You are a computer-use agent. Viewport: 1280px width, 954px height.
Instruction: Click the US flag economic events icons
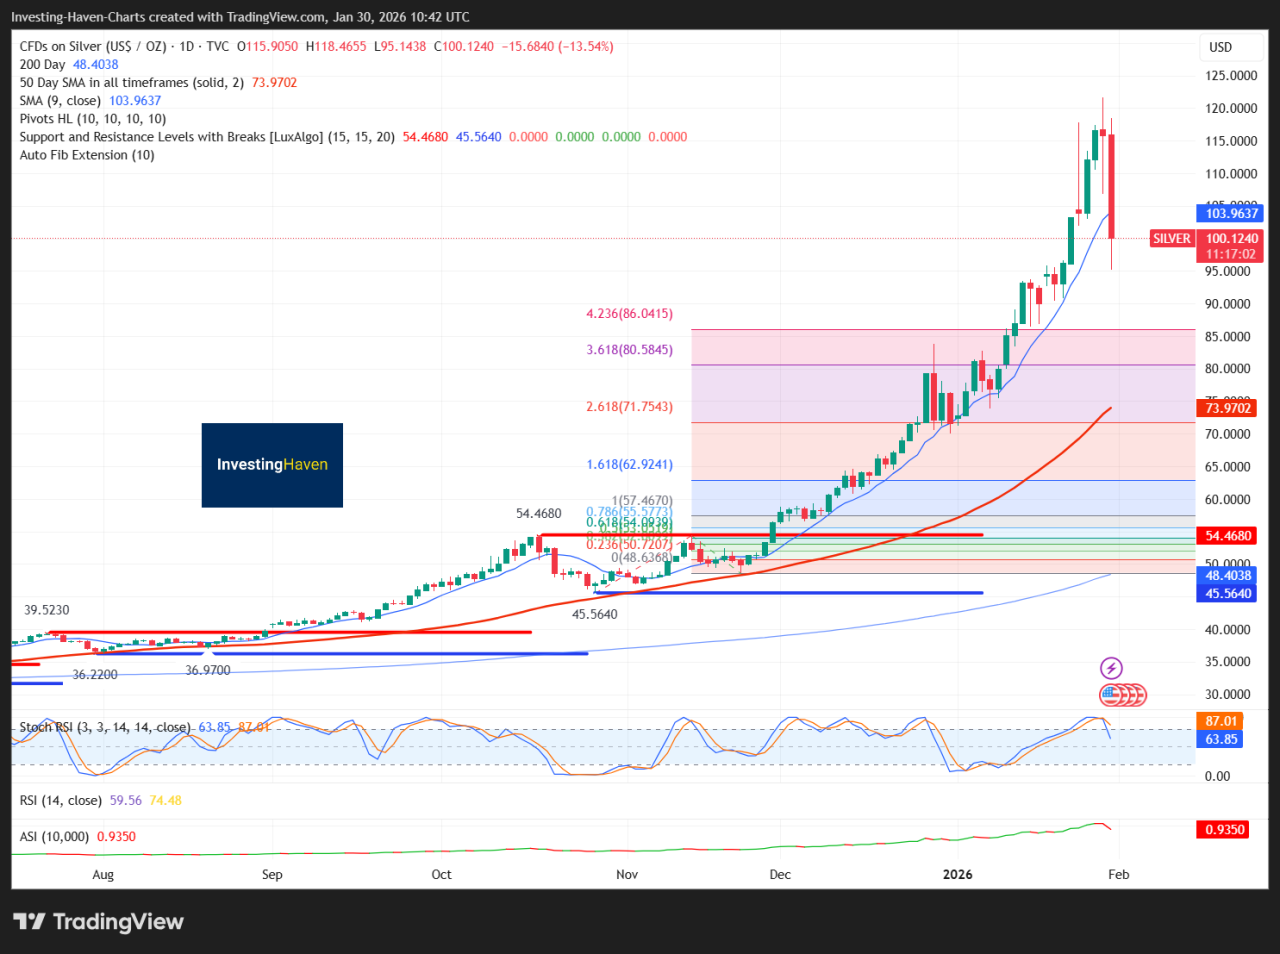point(1122,694)
